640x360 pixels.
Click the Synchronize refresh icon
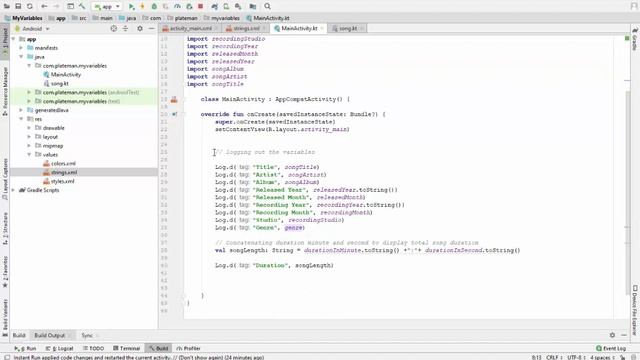(x=29, y=6)
